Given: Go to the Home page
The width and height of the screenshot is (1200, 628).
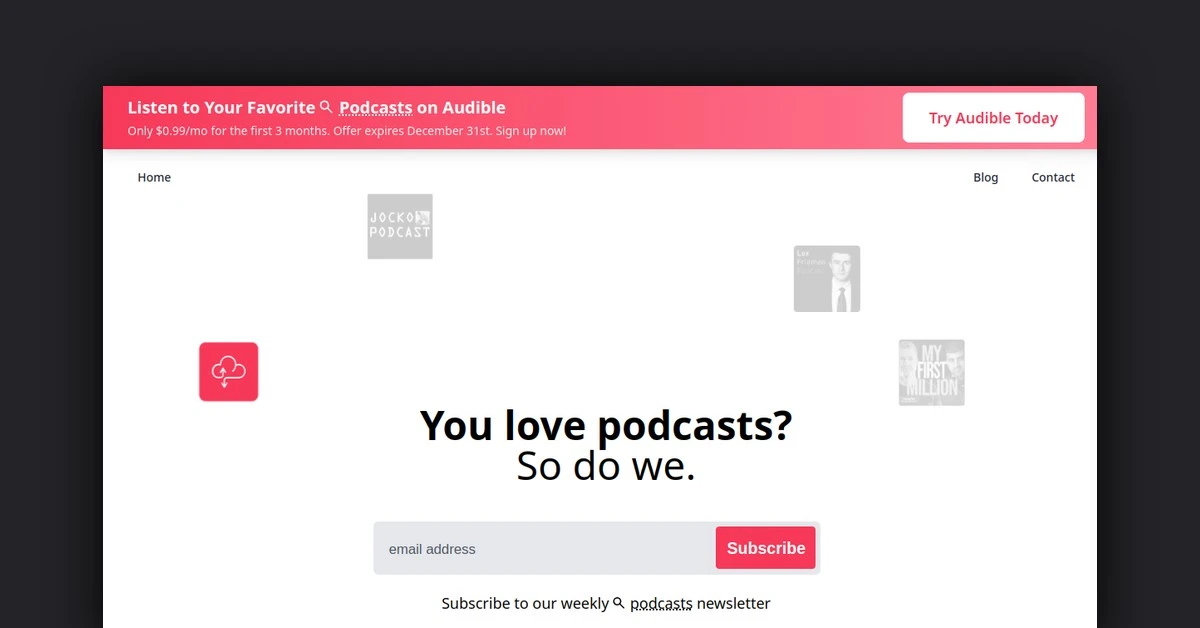Looking at the screenshot, I should coord(154,178).
